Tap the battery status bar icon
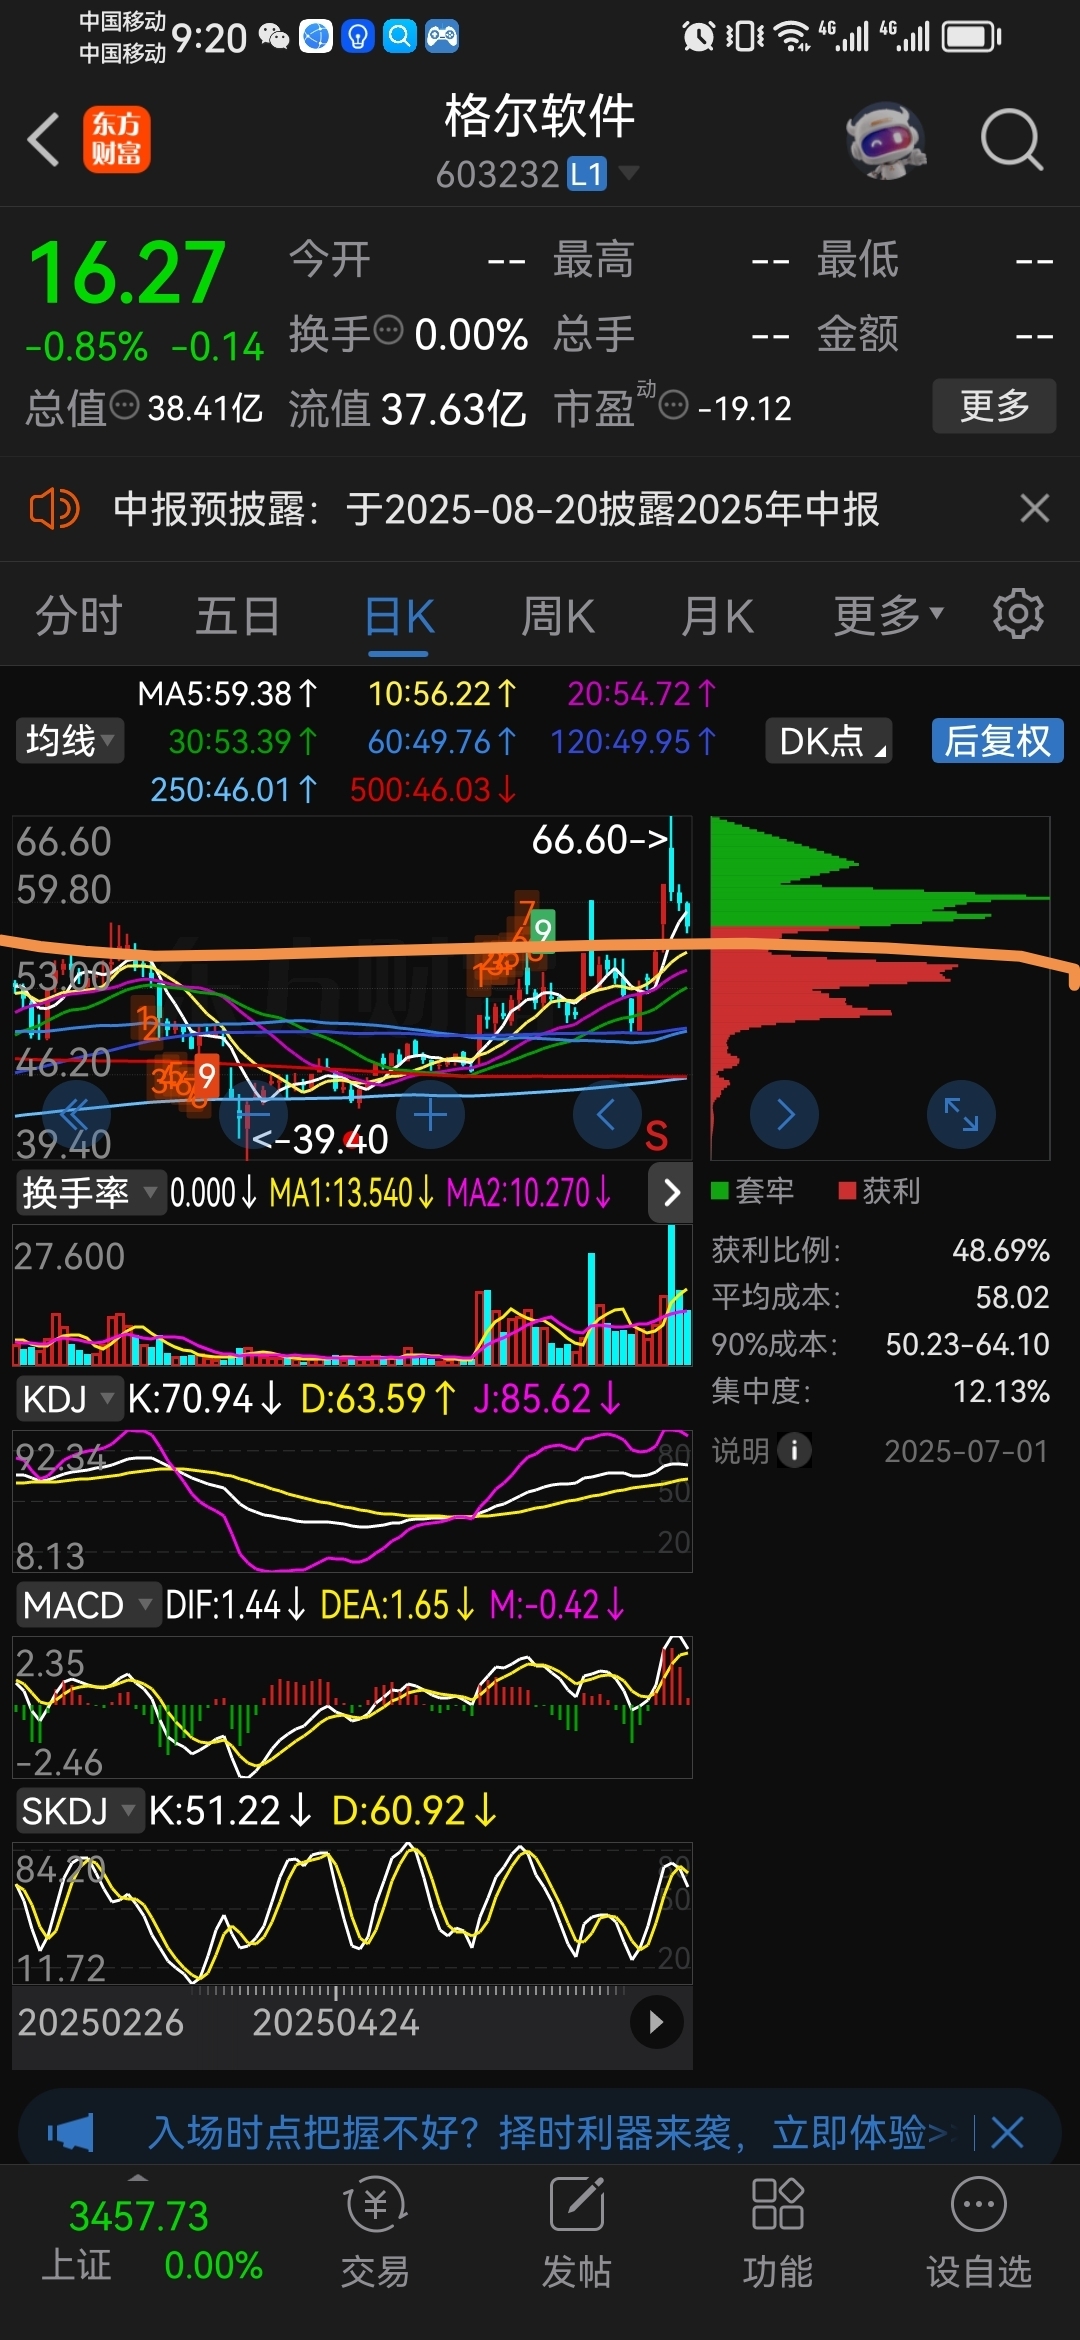Viewport: 1080px width, 2340px height. [973, 37]
